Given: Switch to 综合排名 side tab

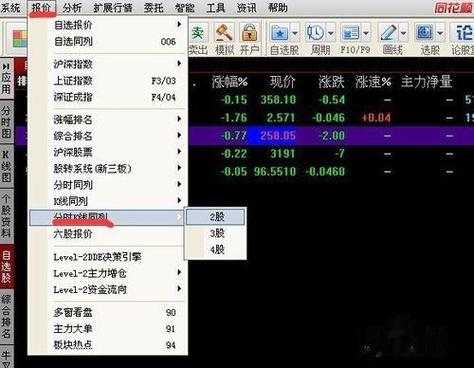Looking at the screenshot, I should point(6,317).
